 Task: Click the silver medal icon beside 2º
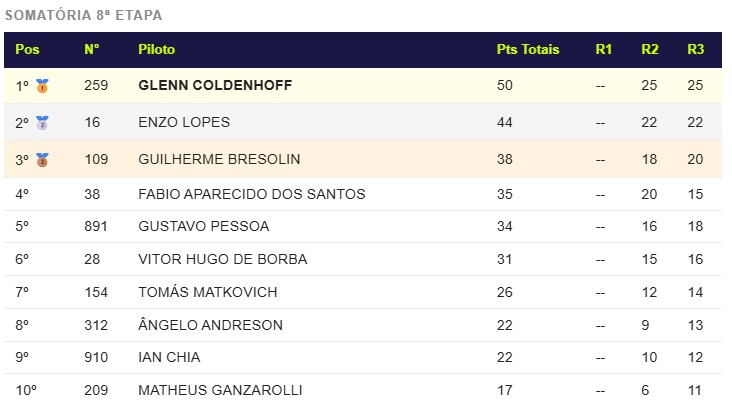(42, 123)
